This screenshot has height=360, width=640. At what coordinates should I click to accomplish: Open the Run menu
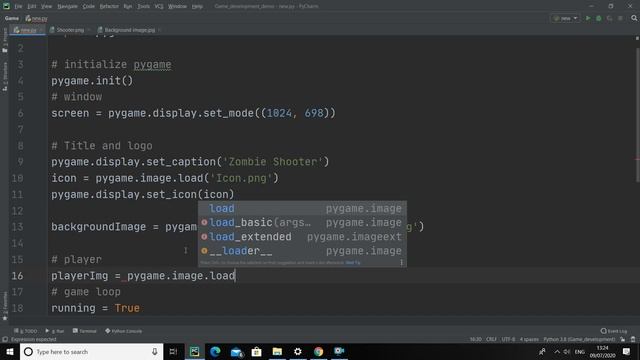pyautogui.click(x=128, y=7)
